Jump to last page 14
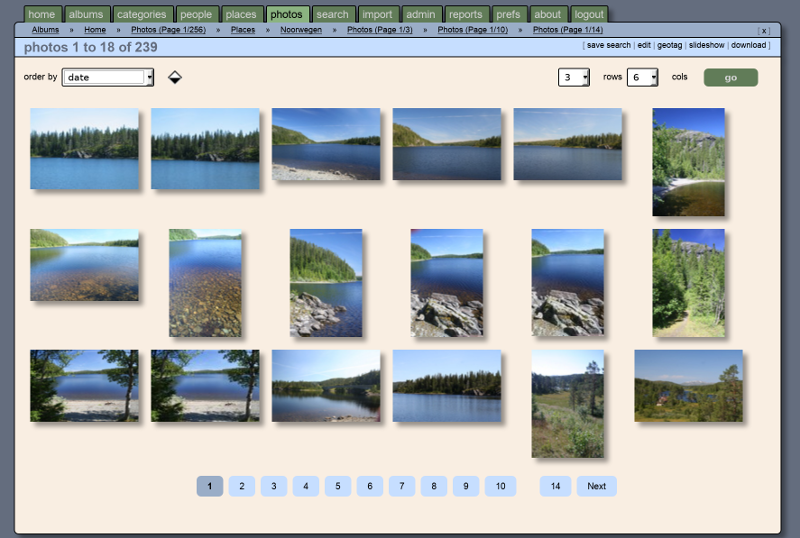The width and height of the screenshot is (800, 538). click(x=556, y=486)
